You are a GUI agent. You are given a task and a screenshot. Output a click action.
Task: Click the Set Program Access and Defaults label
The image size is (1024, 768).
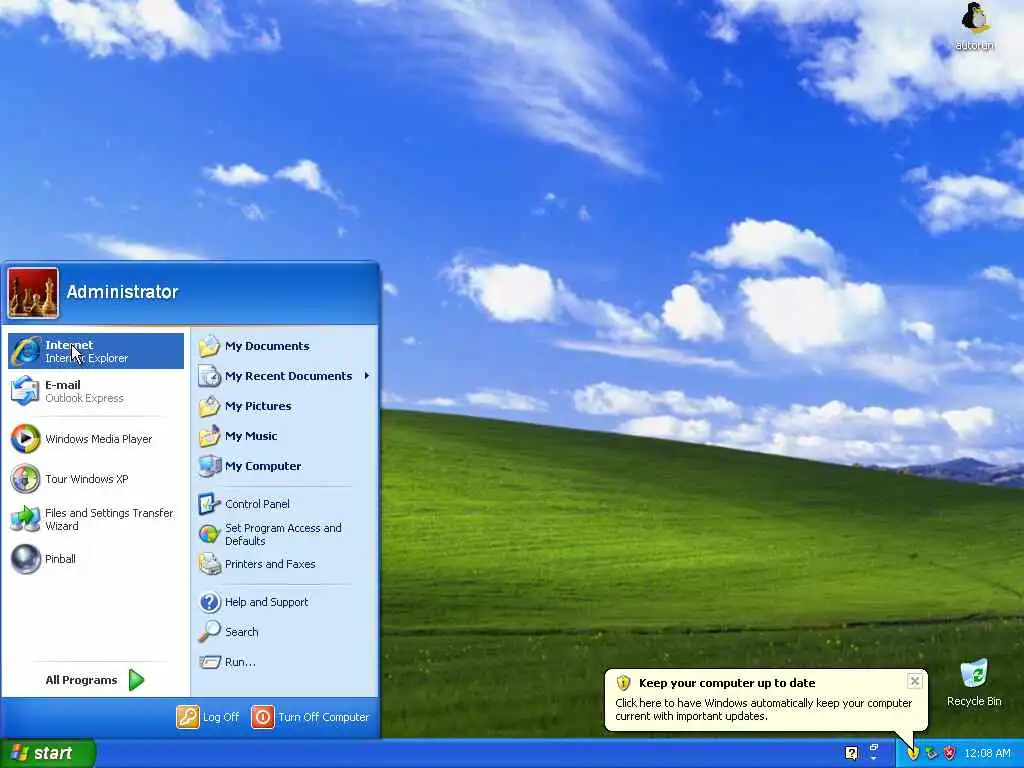[x=283, y=534]
